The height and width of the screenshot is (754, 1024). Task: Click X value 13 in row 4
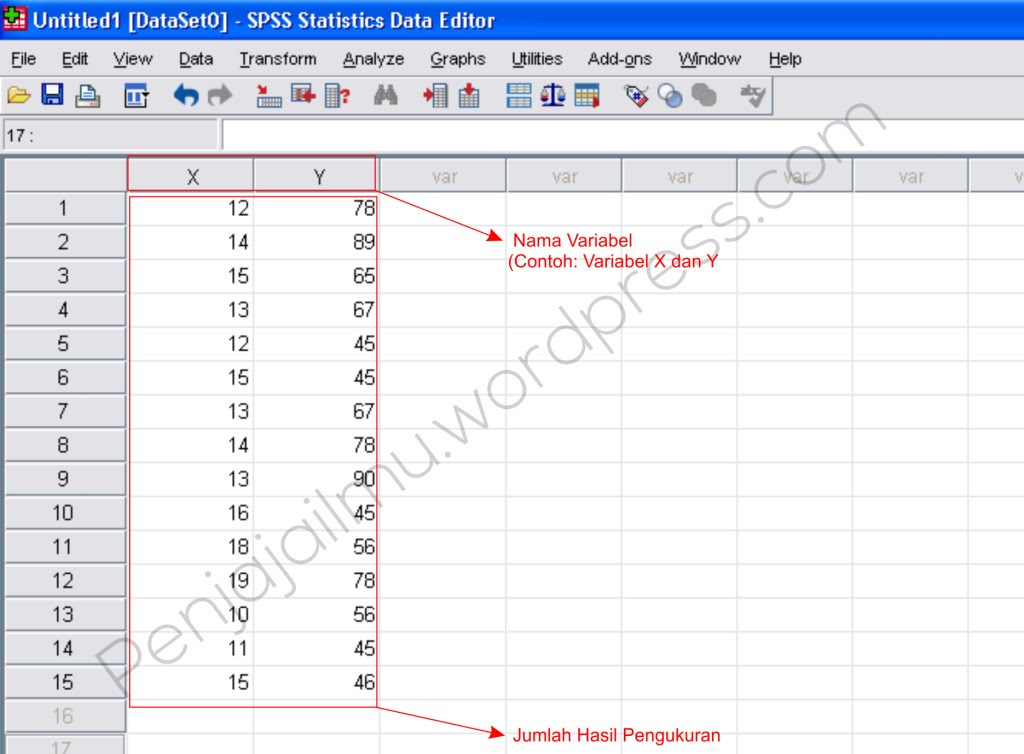pos(191,310)
